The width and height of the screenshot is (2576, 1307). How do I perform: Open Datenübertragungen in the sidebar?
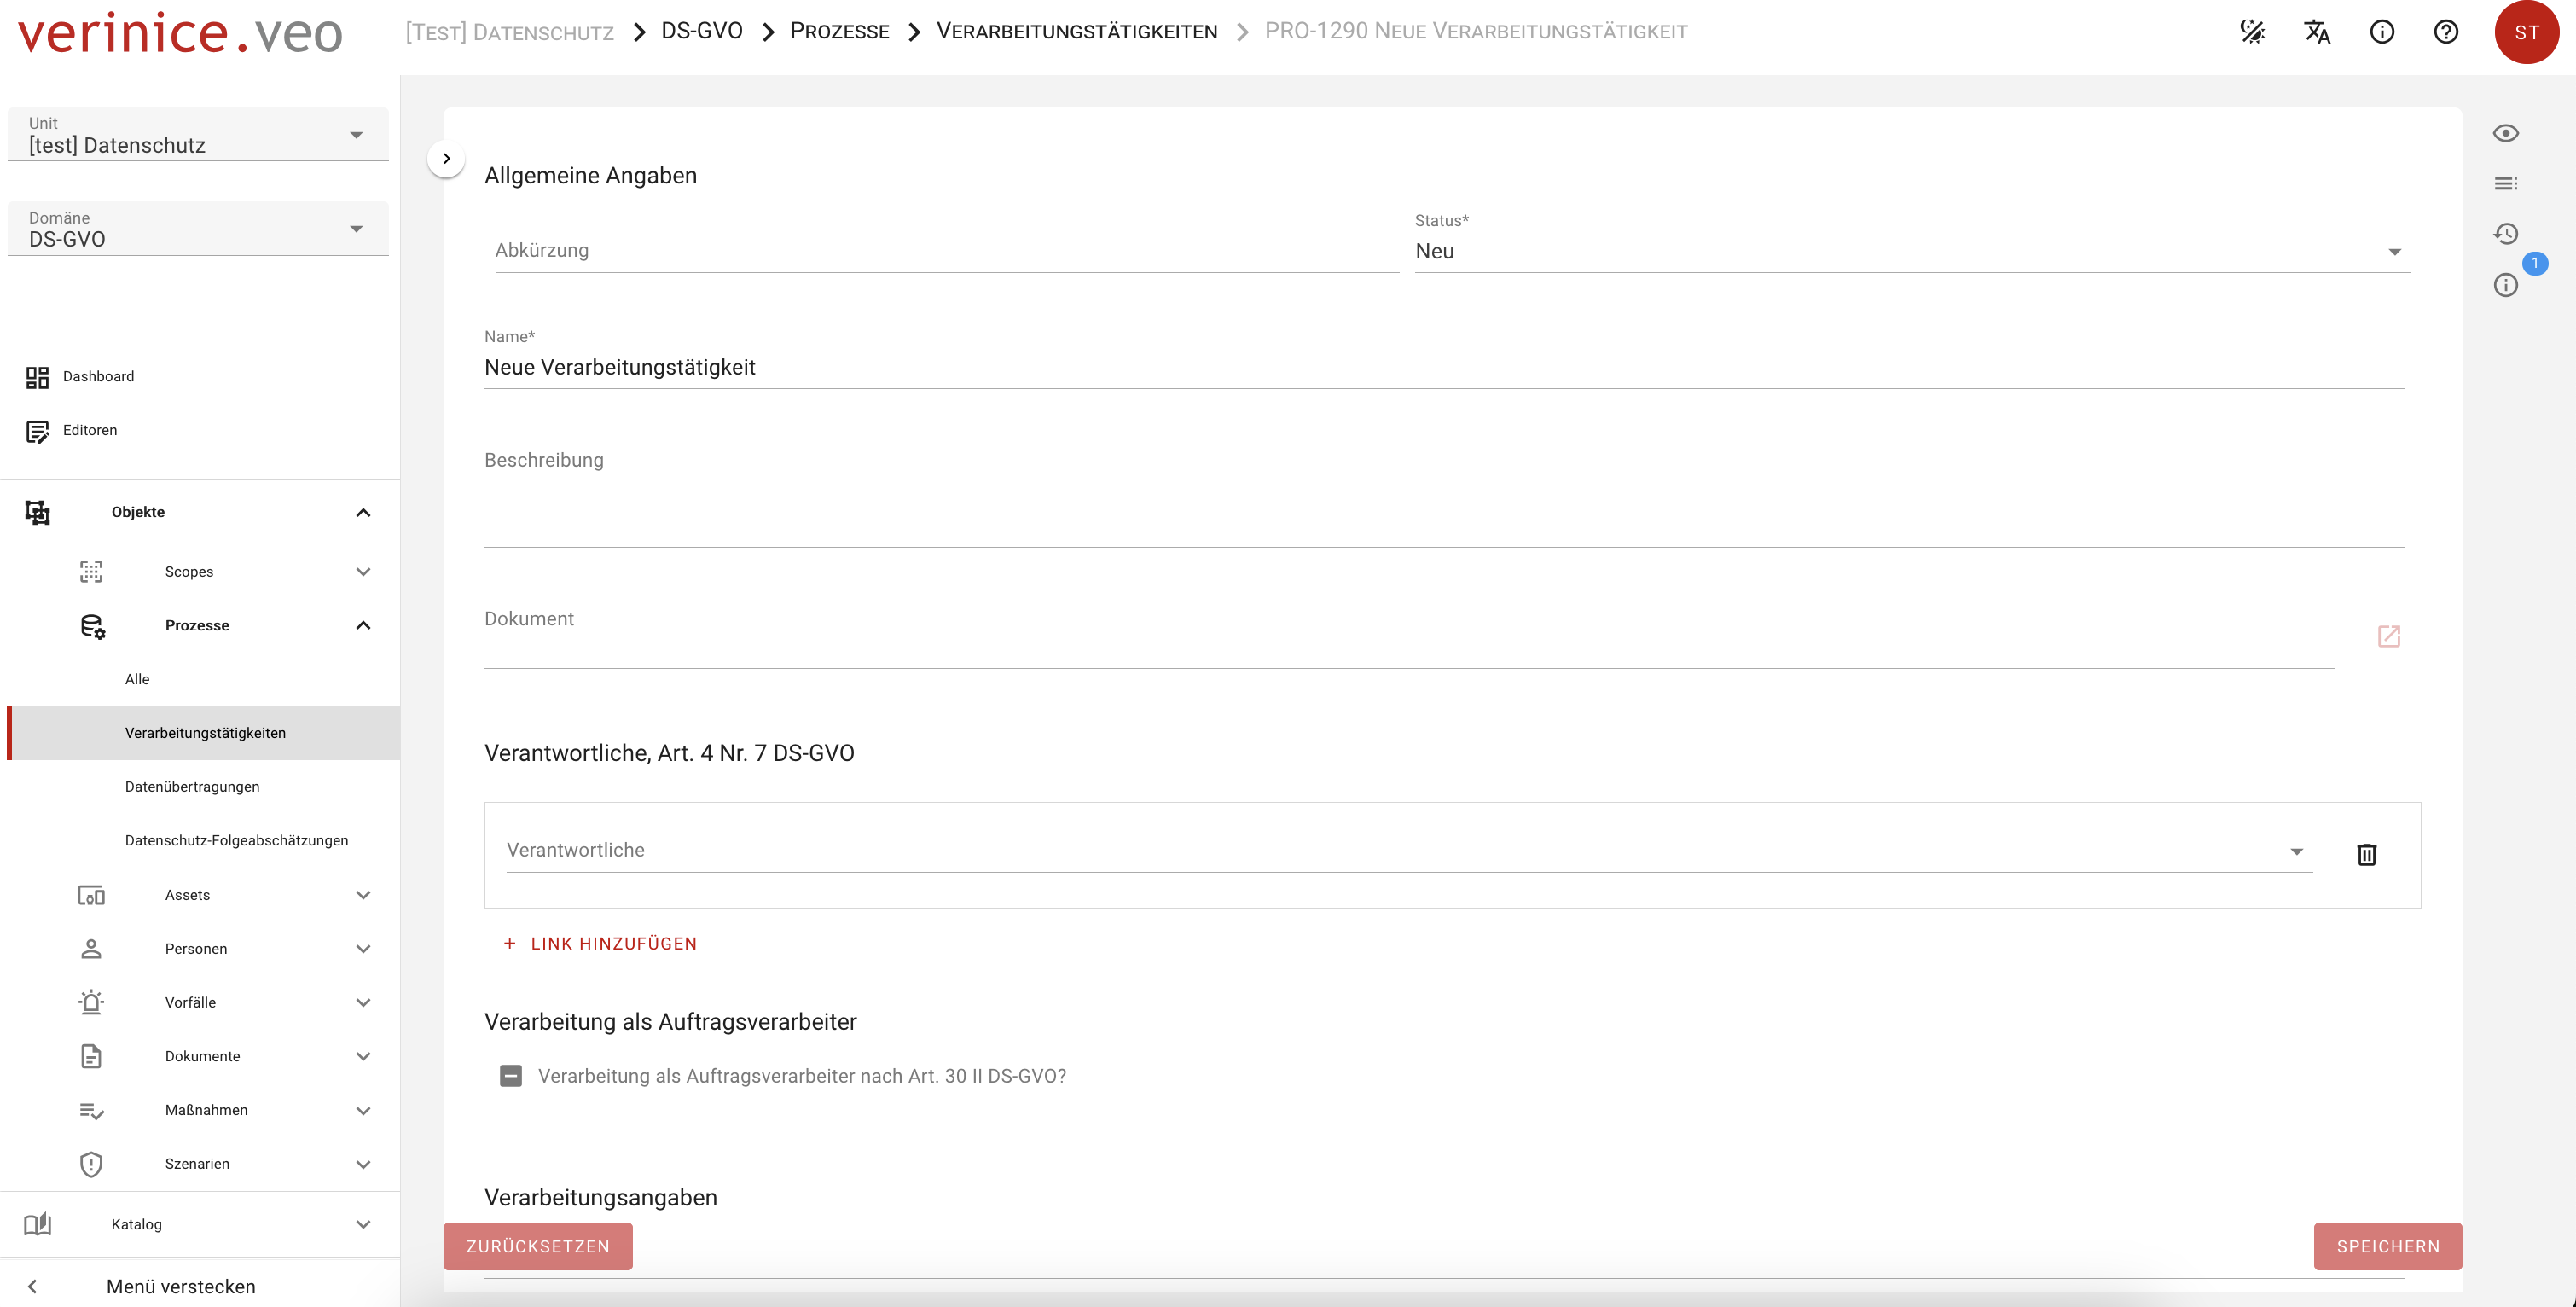pos(192,787)
